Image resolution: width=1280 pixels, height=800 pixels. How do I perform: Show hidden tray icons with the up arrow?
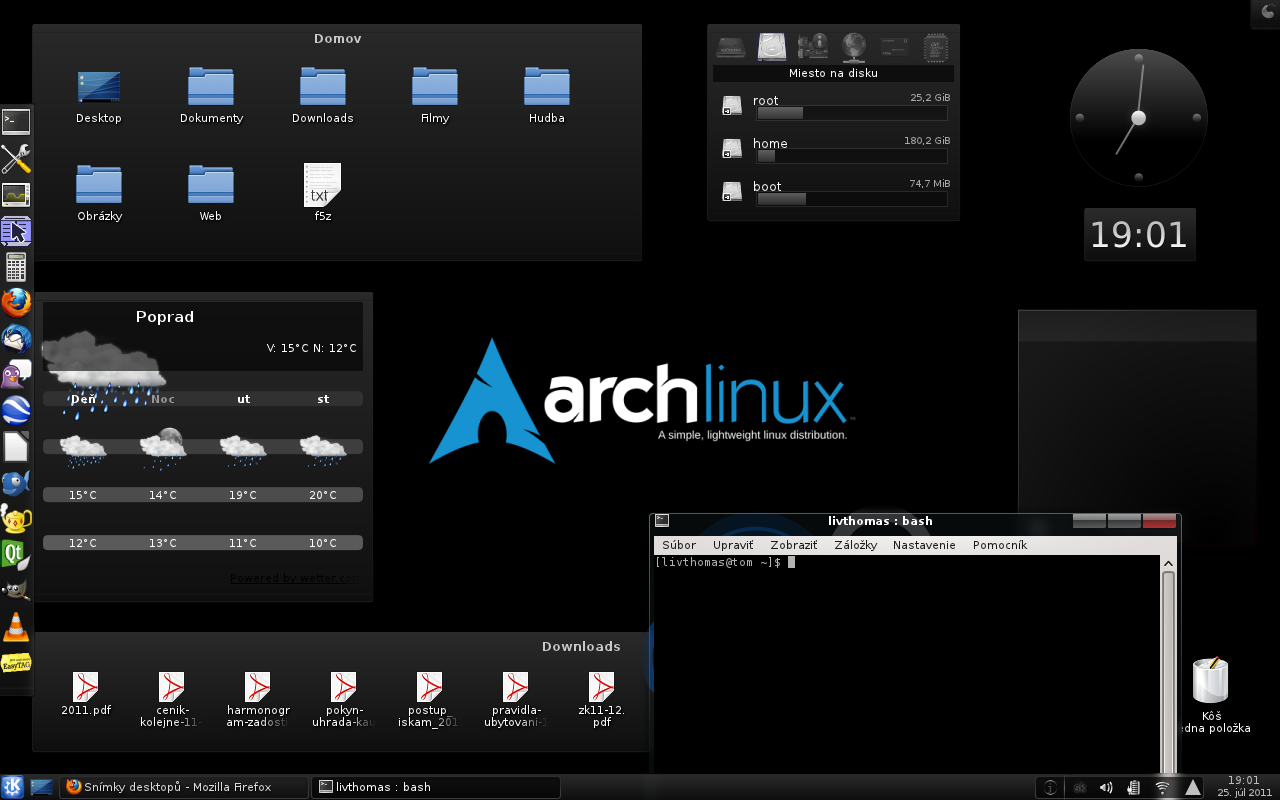click(1193, 788)
